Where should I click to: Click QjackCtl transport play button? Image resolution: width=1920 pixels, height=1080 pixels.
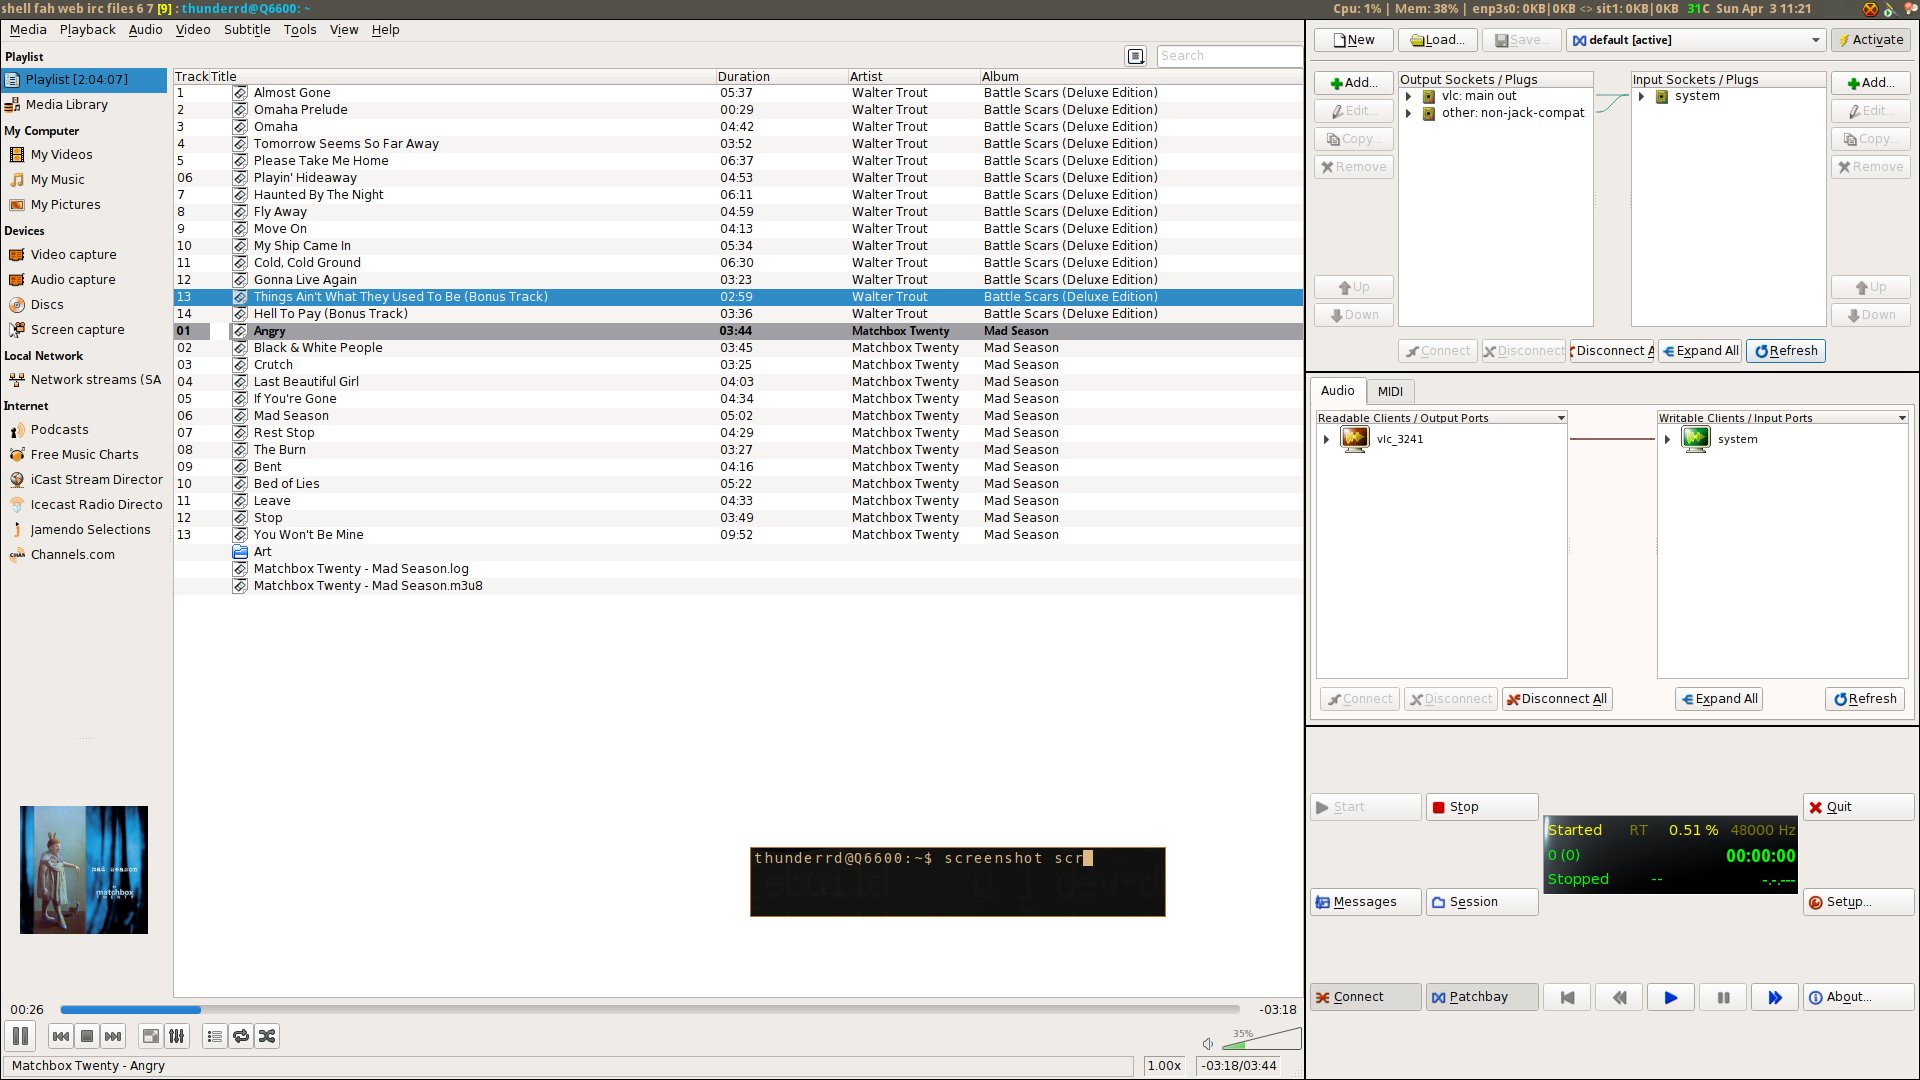pyautogui.click(x=1671, y=997)
